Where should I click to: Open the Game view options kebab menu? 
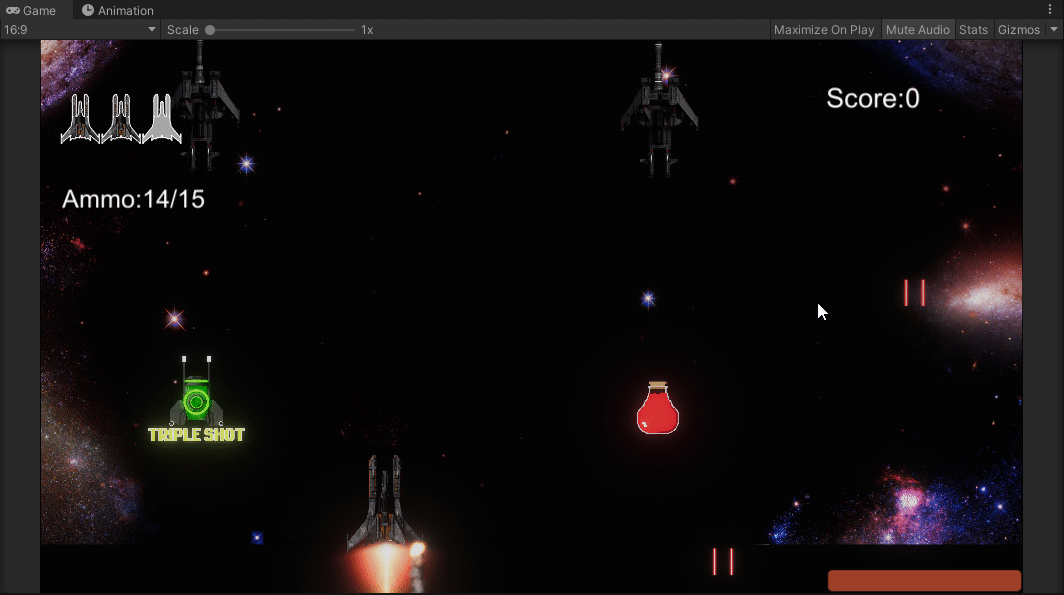coord(1049,9)
